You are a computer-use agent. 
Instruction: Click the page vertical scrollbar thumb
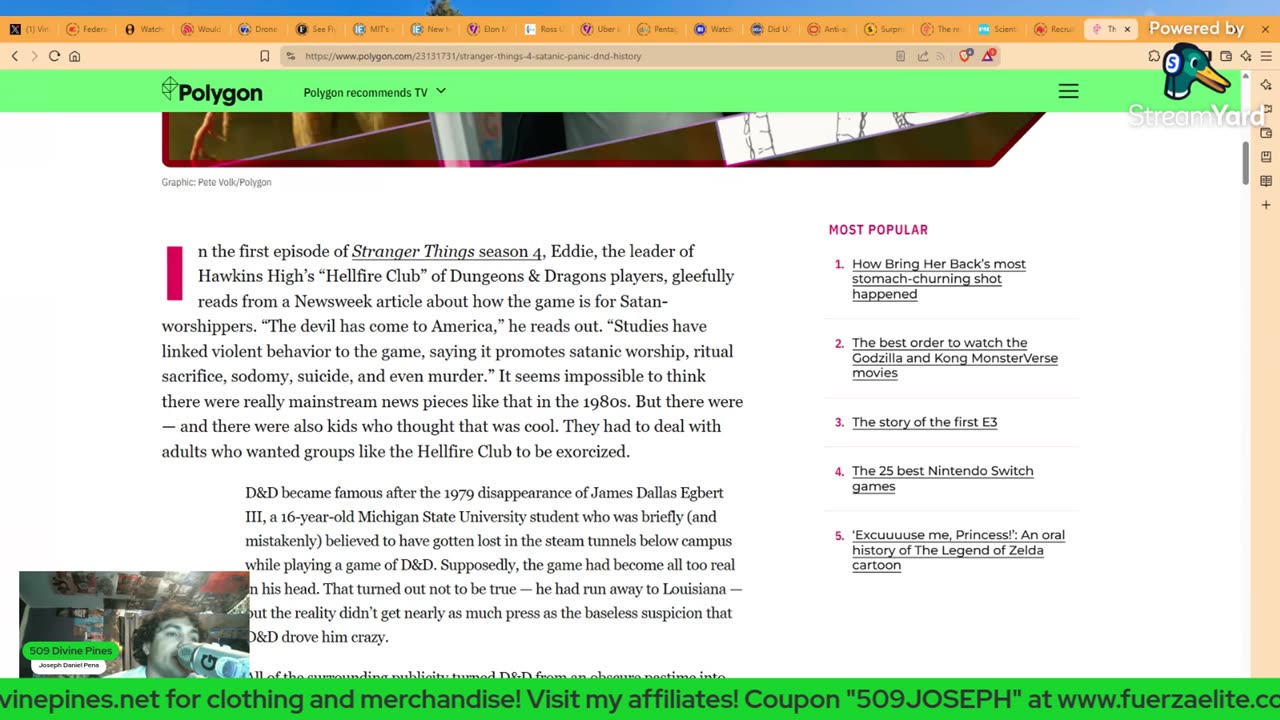tap(1245, 162)
